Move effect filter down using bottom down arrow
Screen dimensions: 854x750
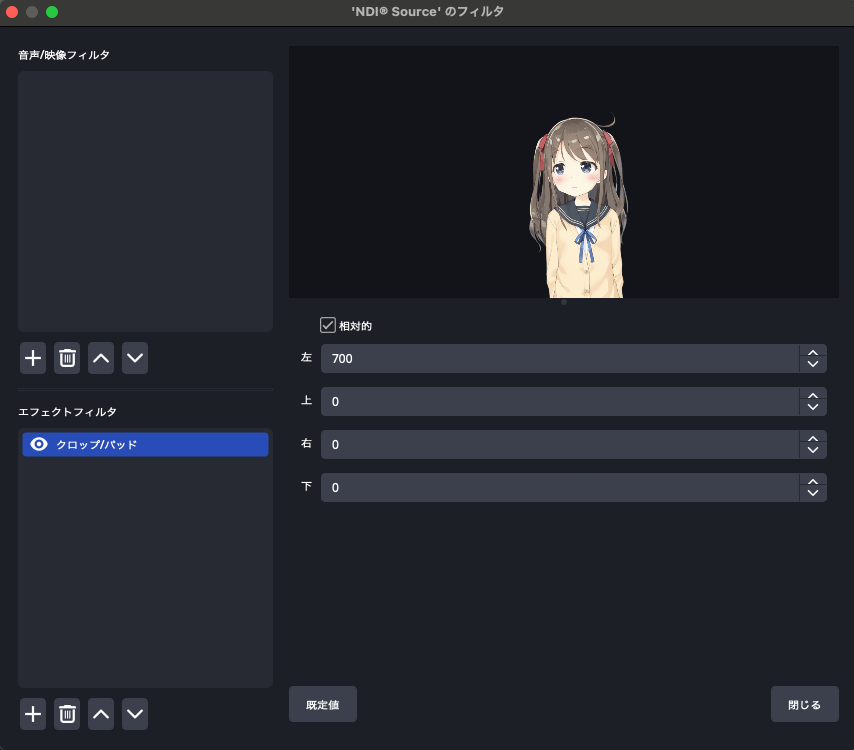click(135, 714)
